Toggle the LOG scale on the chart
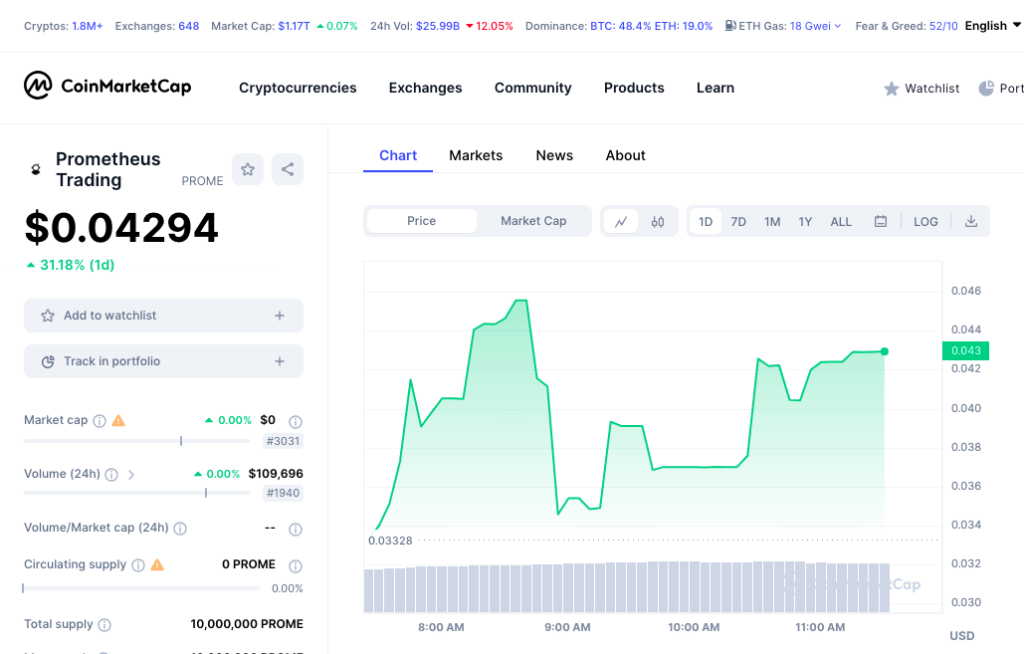 (925, 221)
